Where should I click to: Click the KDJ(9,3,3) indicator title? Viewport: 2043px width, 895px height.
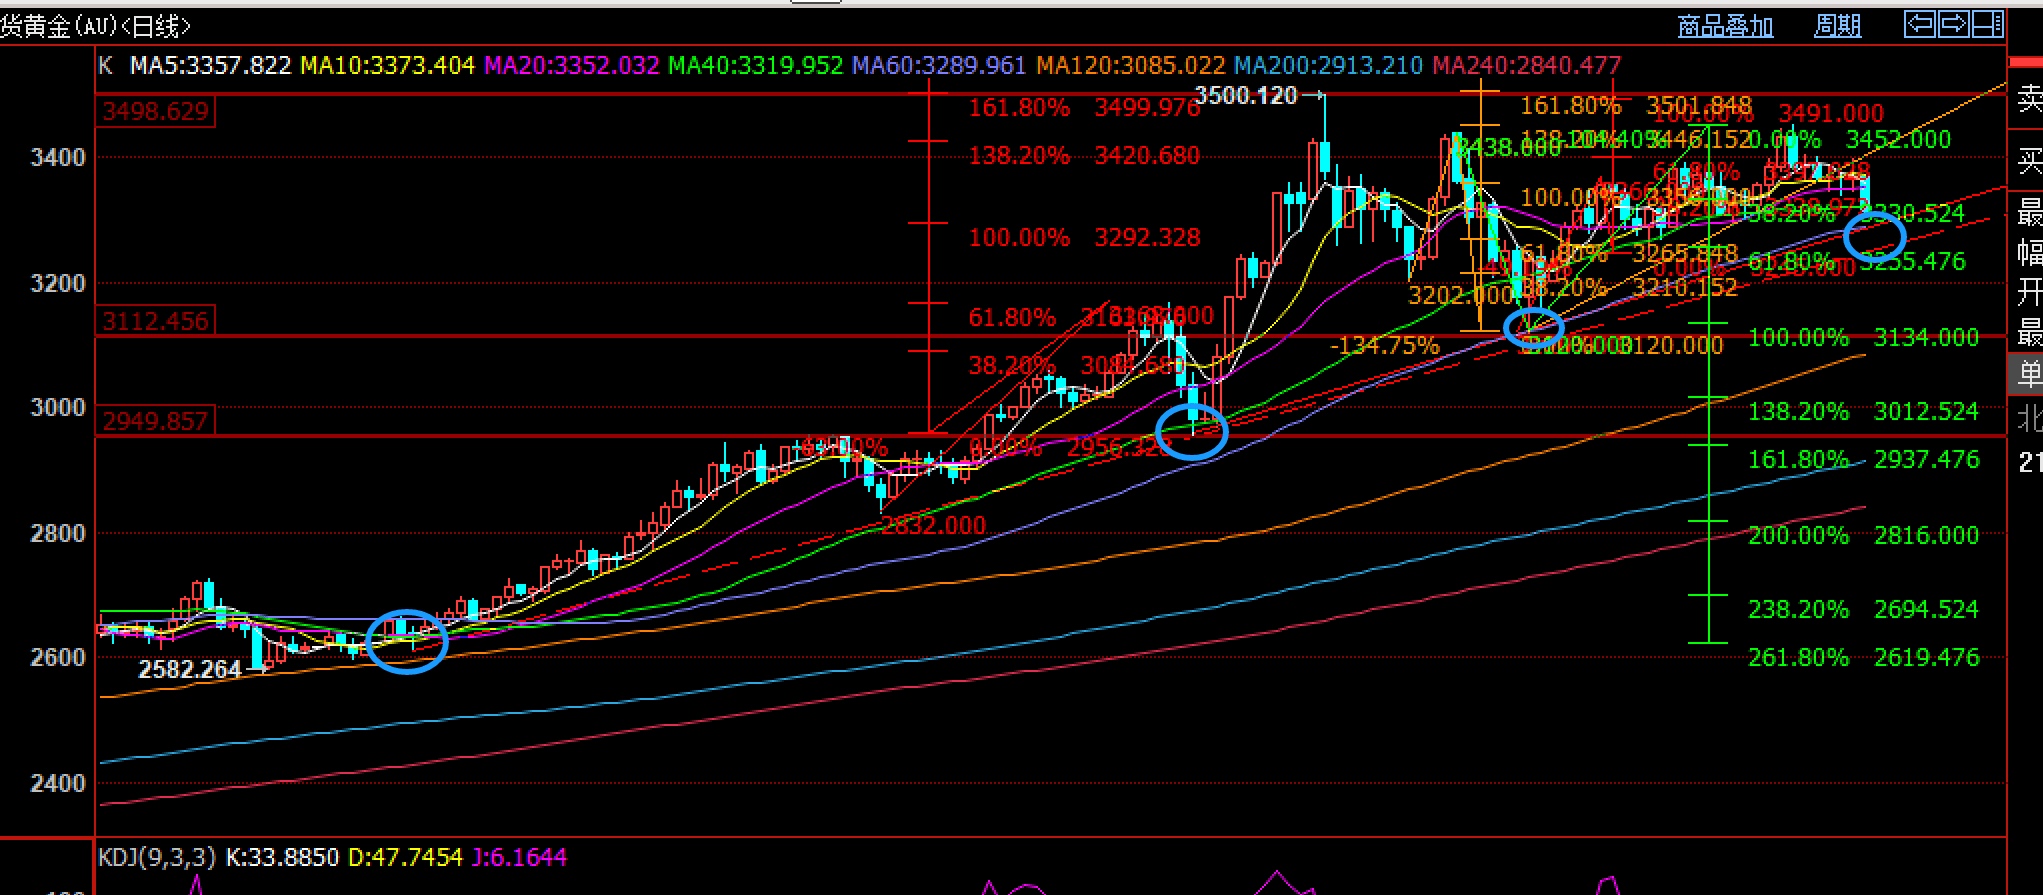(157, 857)
